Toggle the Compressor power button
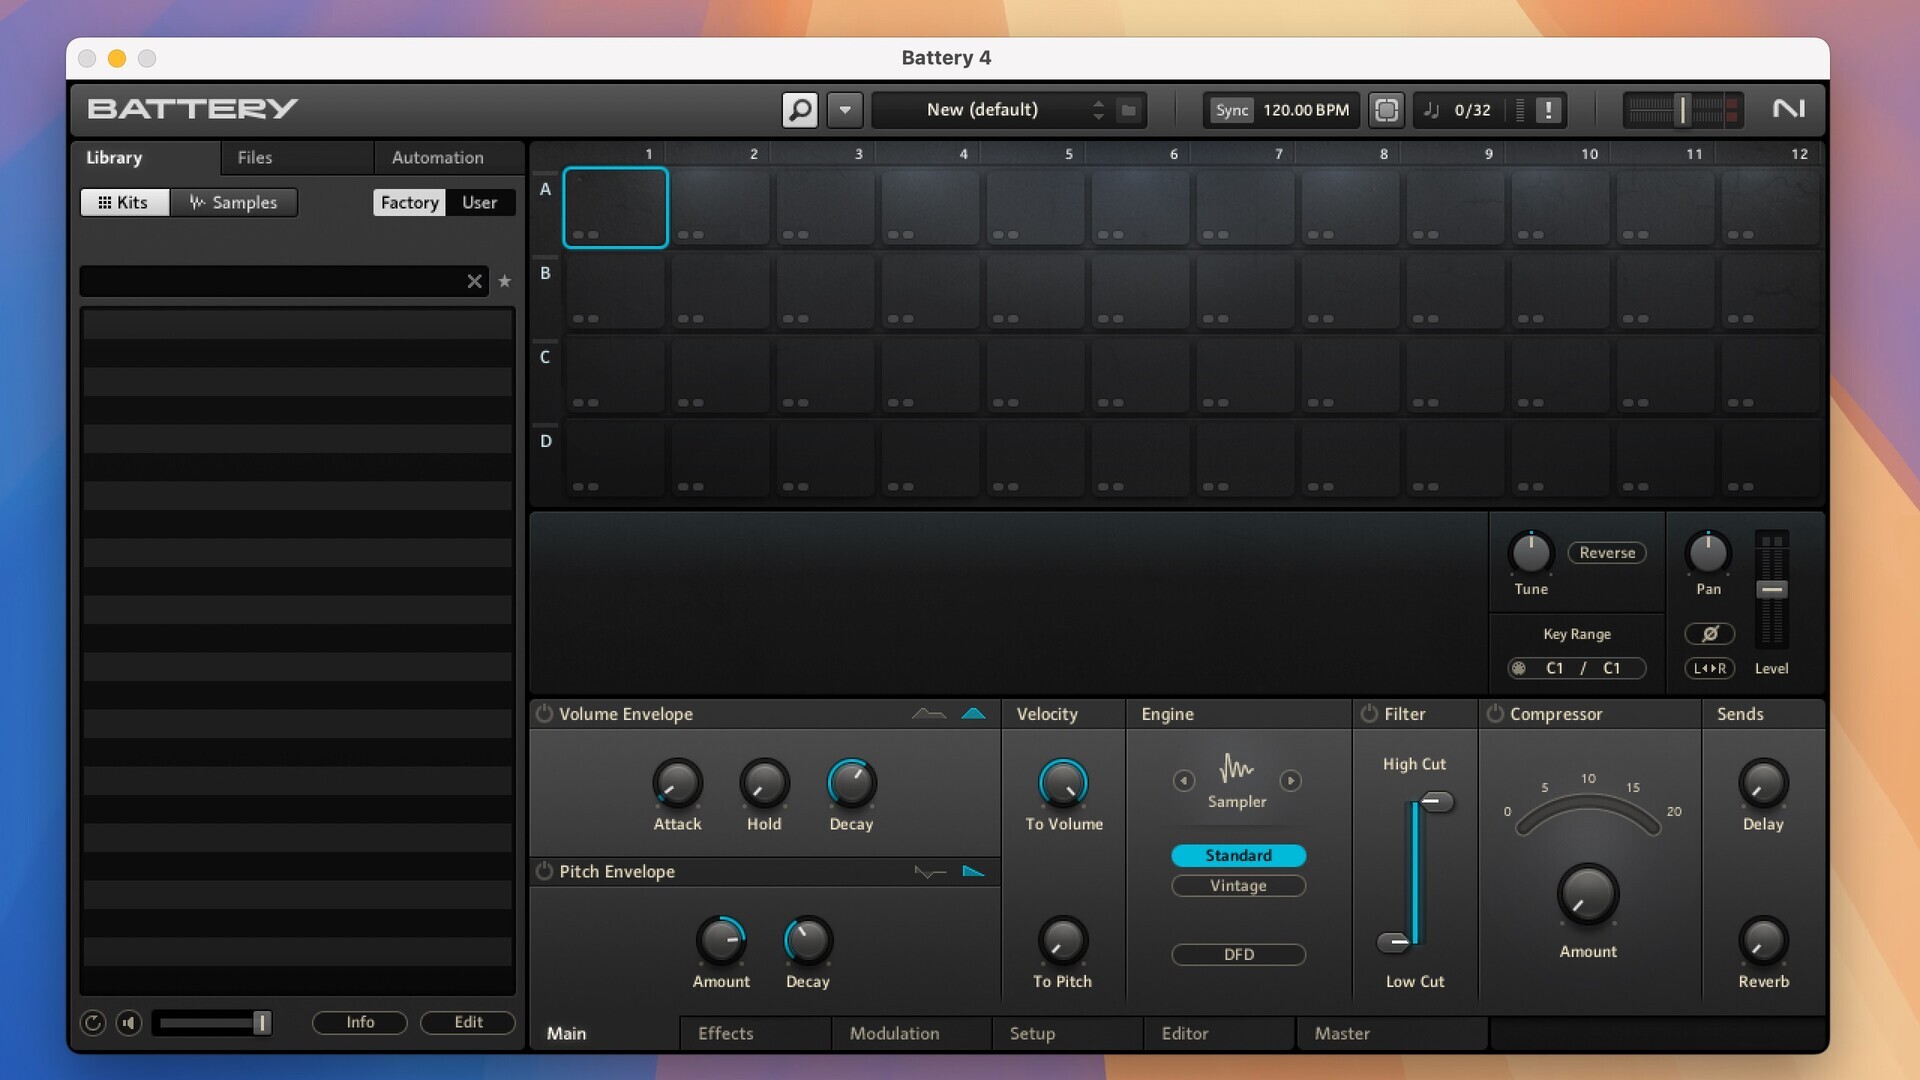Image resolution: width=1920 pixels, height=1080 pixels. 1495,714
